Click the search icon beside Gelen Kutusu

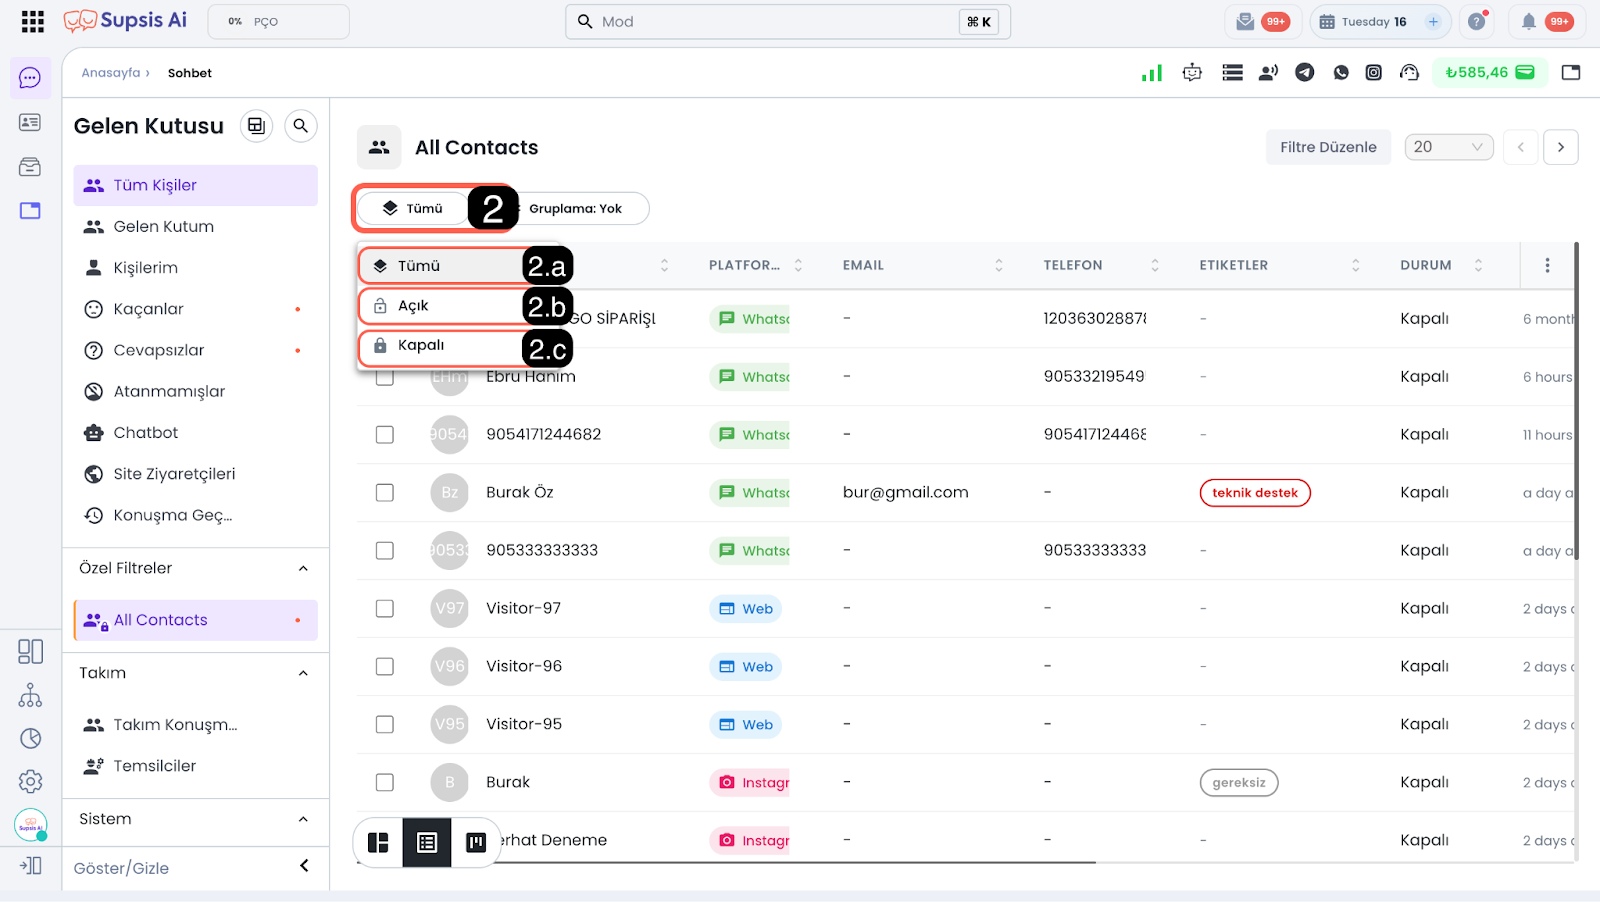pos(300,126)
